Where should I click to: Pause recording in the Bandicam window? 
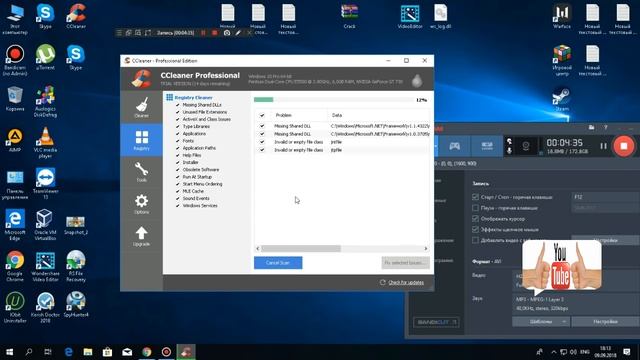point(603,146)
